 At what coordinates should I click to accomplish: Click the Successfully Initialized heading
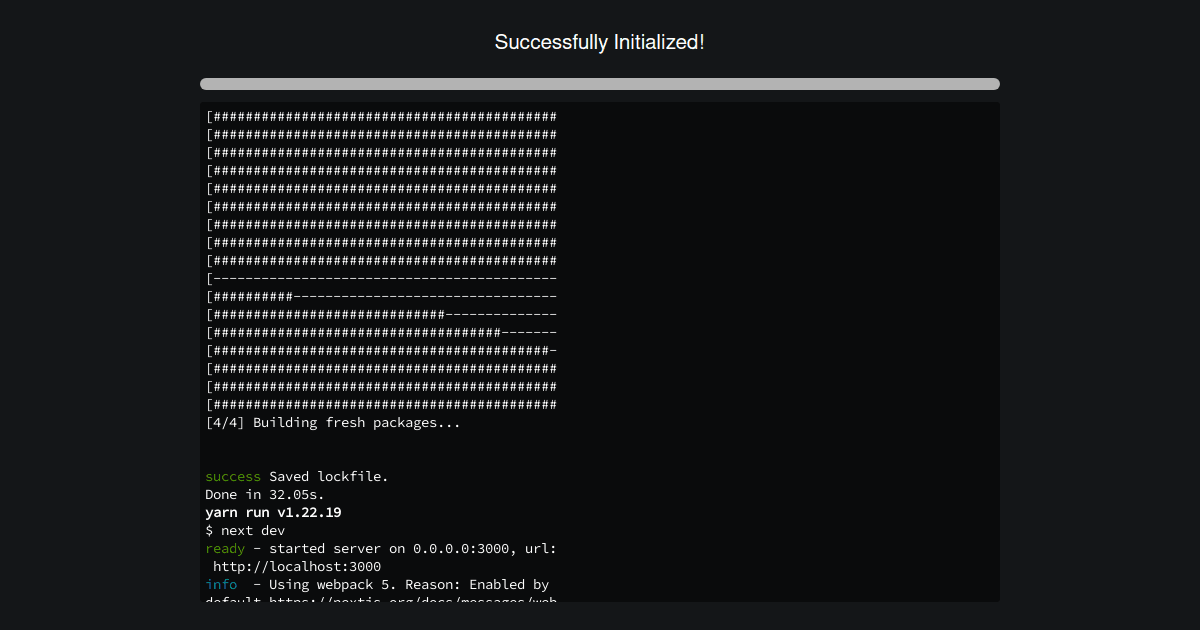click(x=600, y=42)
